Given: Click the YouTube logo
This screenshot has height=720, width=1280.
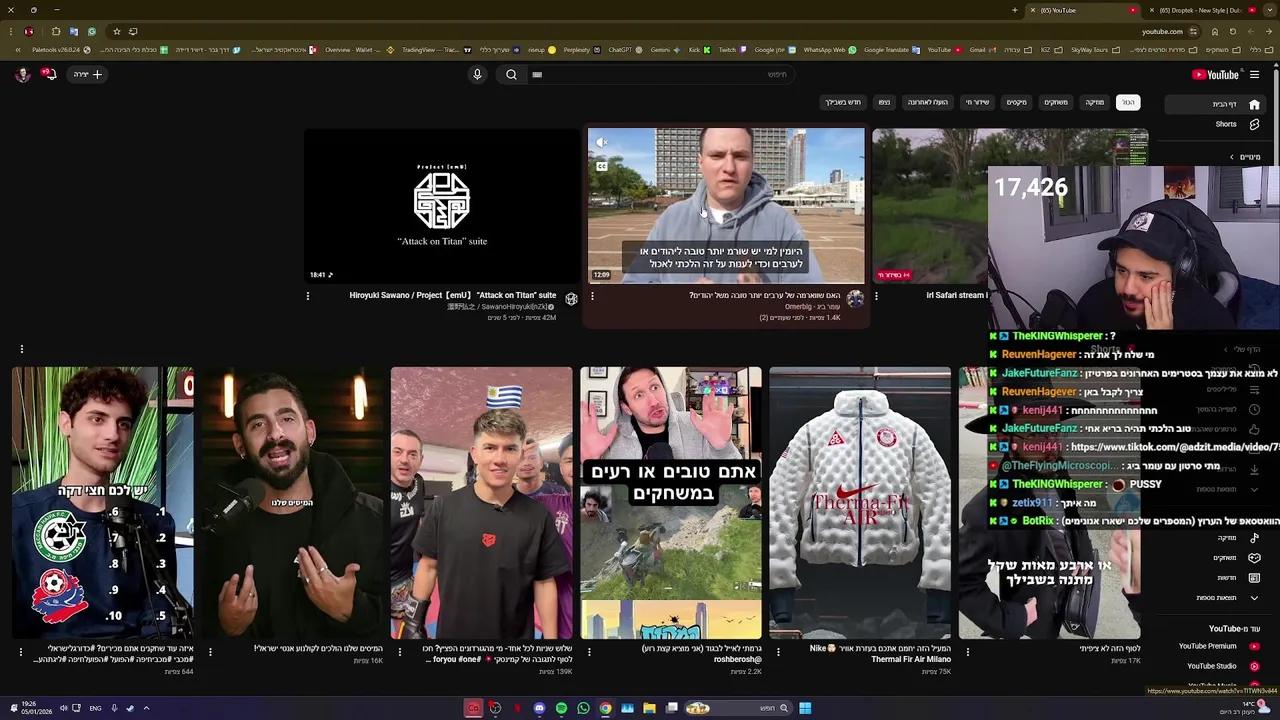Looking at the screenshot, I should point(1216,74).
